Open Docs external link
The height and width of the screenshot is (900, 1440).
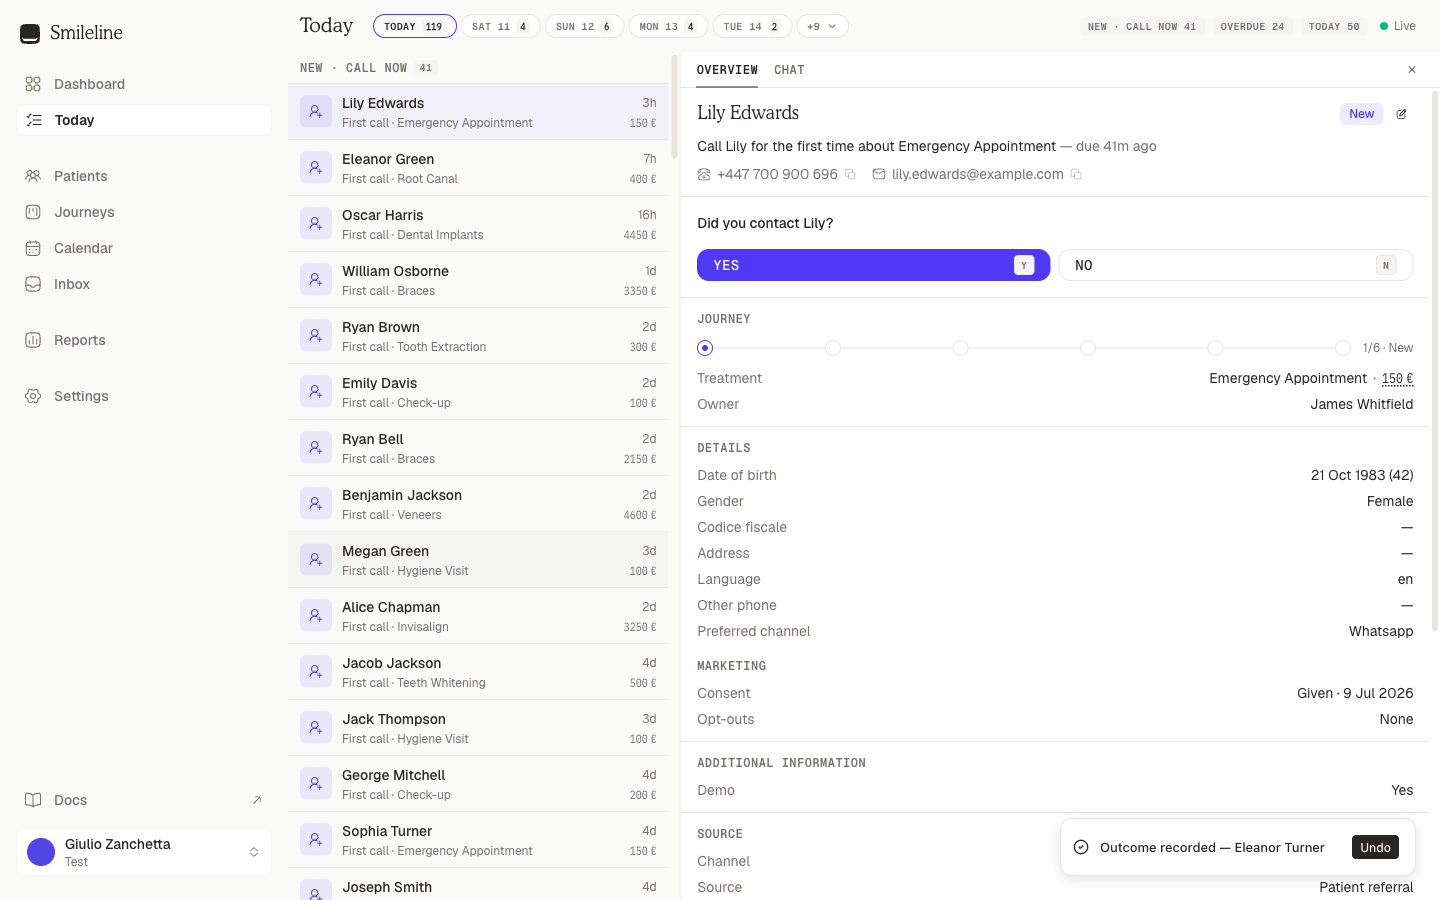tap(144, 800)
